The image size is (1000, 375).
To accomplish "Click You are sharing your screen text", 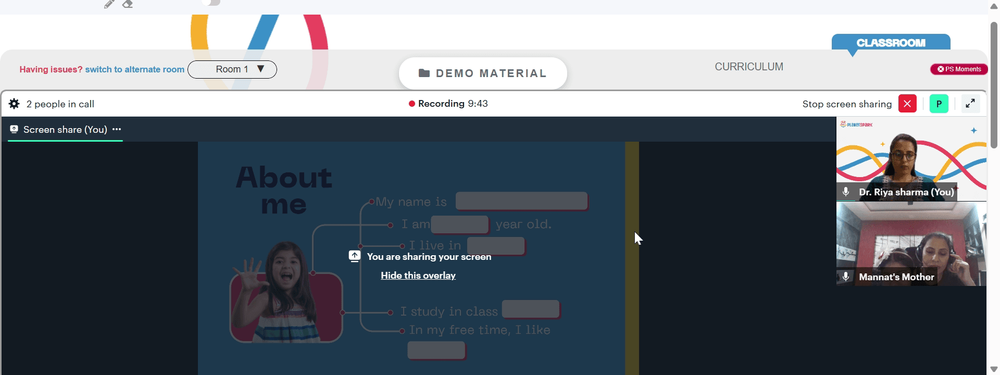I will (429, 257).
